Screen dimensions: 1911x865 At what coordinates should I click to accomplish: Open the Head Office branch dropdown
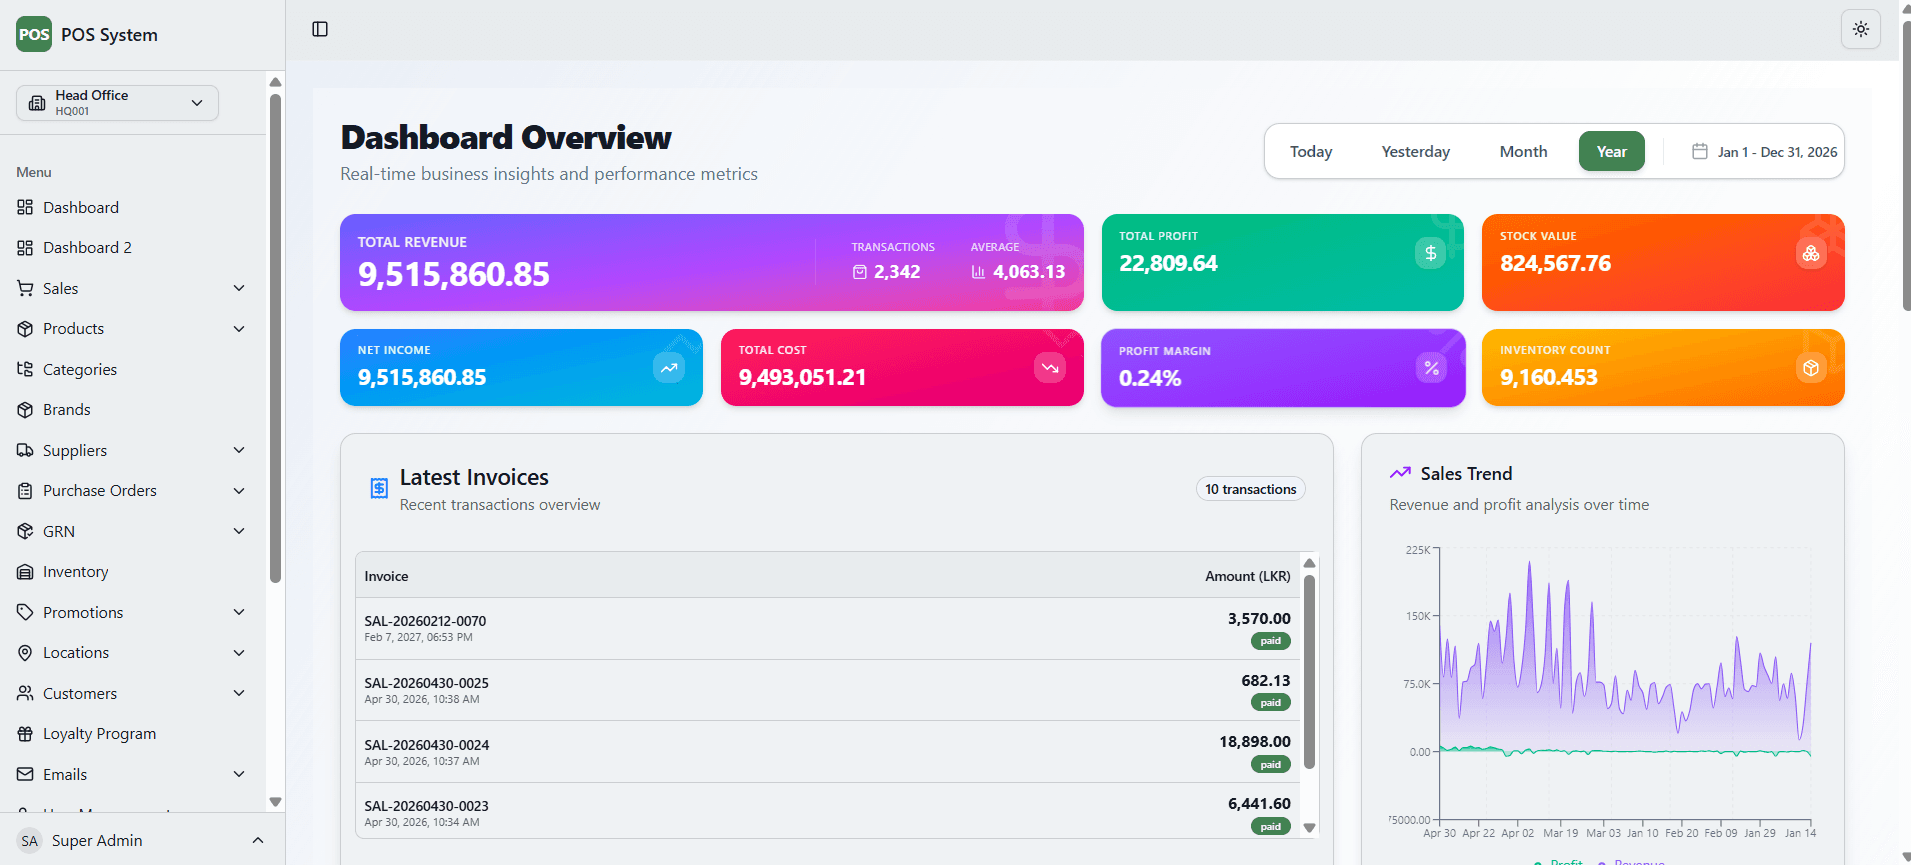[117, 103]
